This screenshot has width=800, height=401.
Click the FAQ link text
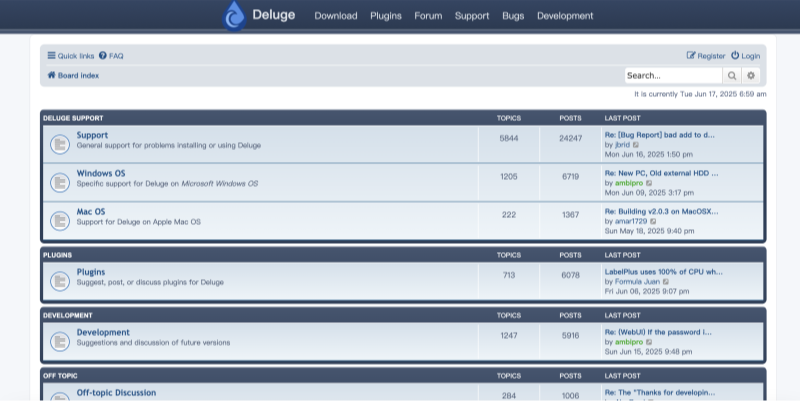point(116,56)
